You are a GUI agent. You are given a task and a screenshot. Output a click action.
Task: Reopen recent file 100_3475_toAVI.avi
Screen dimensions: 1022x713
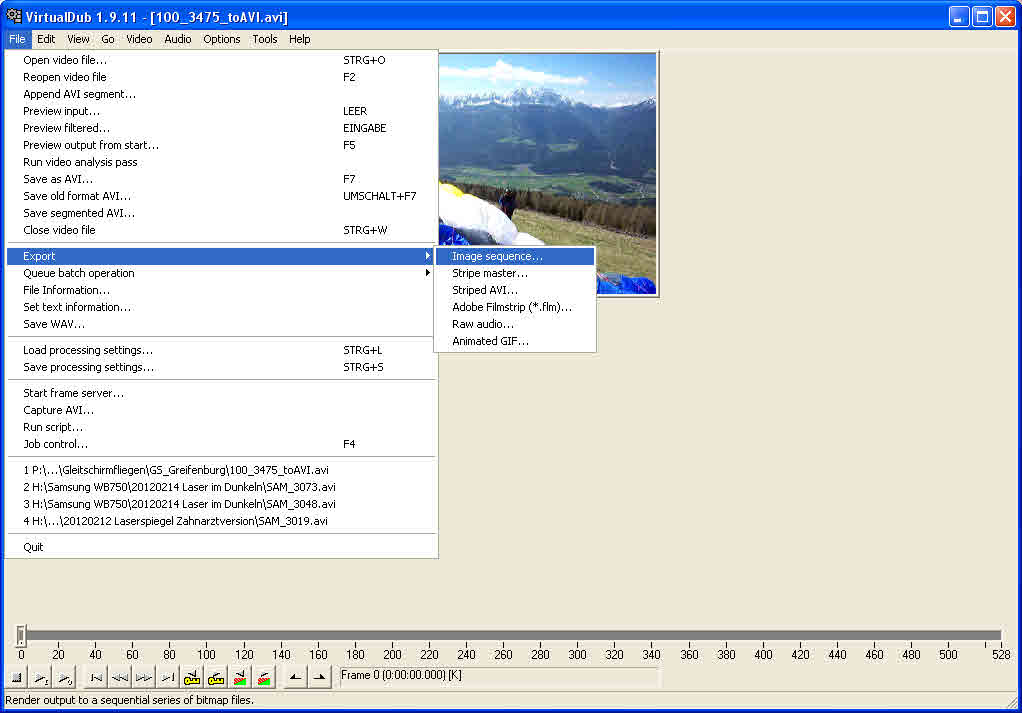coord(220,470)
